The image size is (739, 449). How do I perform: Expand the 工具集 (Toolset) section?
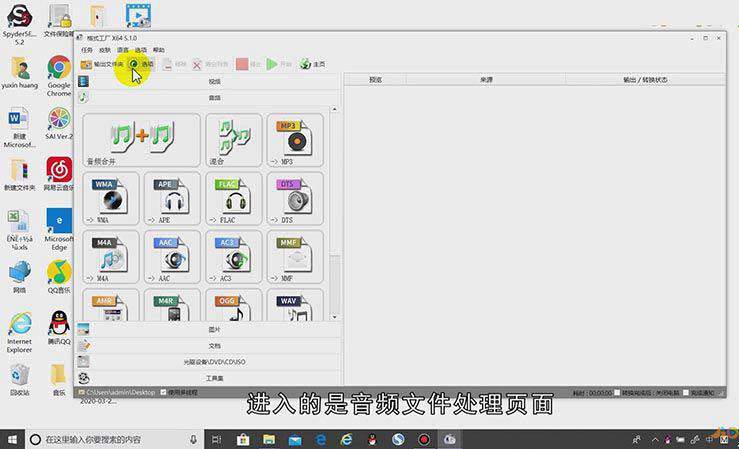(x=208, y=378)
